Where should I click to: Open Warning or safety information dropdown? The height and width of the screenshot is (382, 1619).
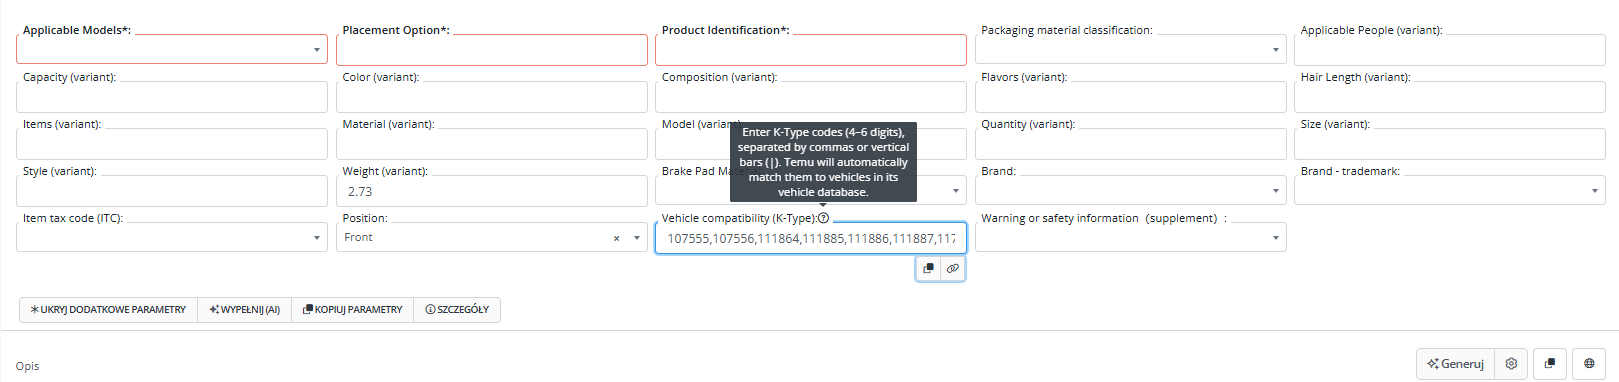click(x=1131, y=237)
